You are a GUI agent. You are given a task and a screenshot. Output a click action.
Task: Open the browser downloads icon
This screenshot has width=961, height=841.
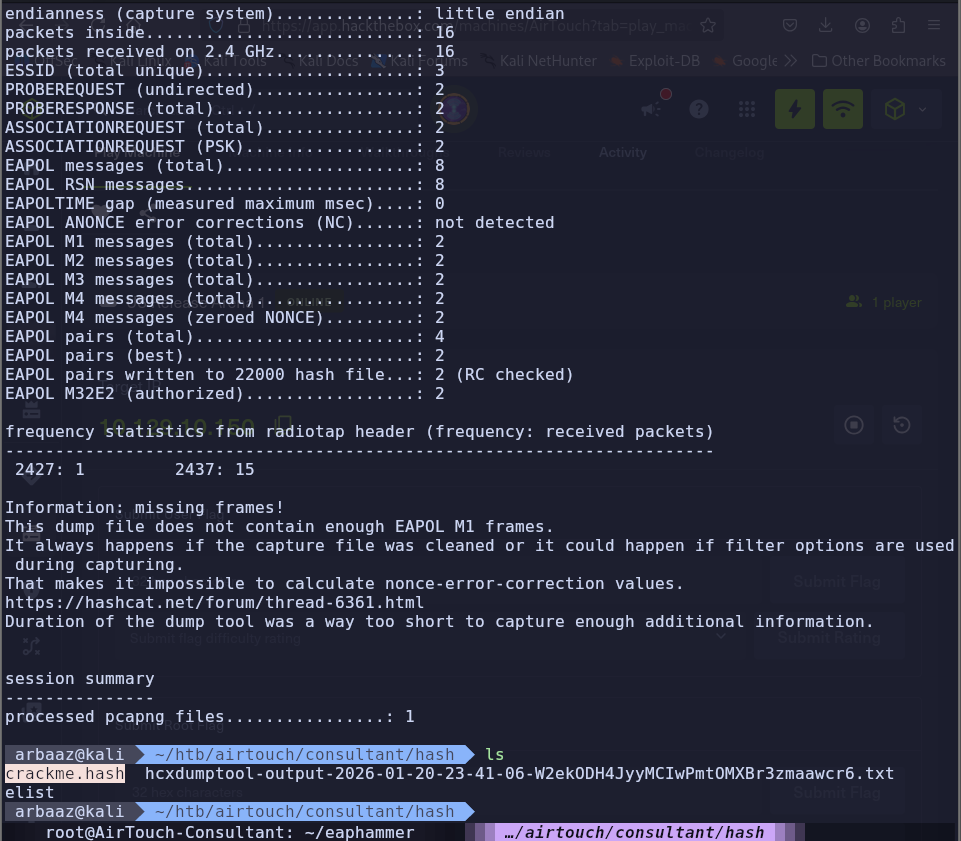coord(825,24)
